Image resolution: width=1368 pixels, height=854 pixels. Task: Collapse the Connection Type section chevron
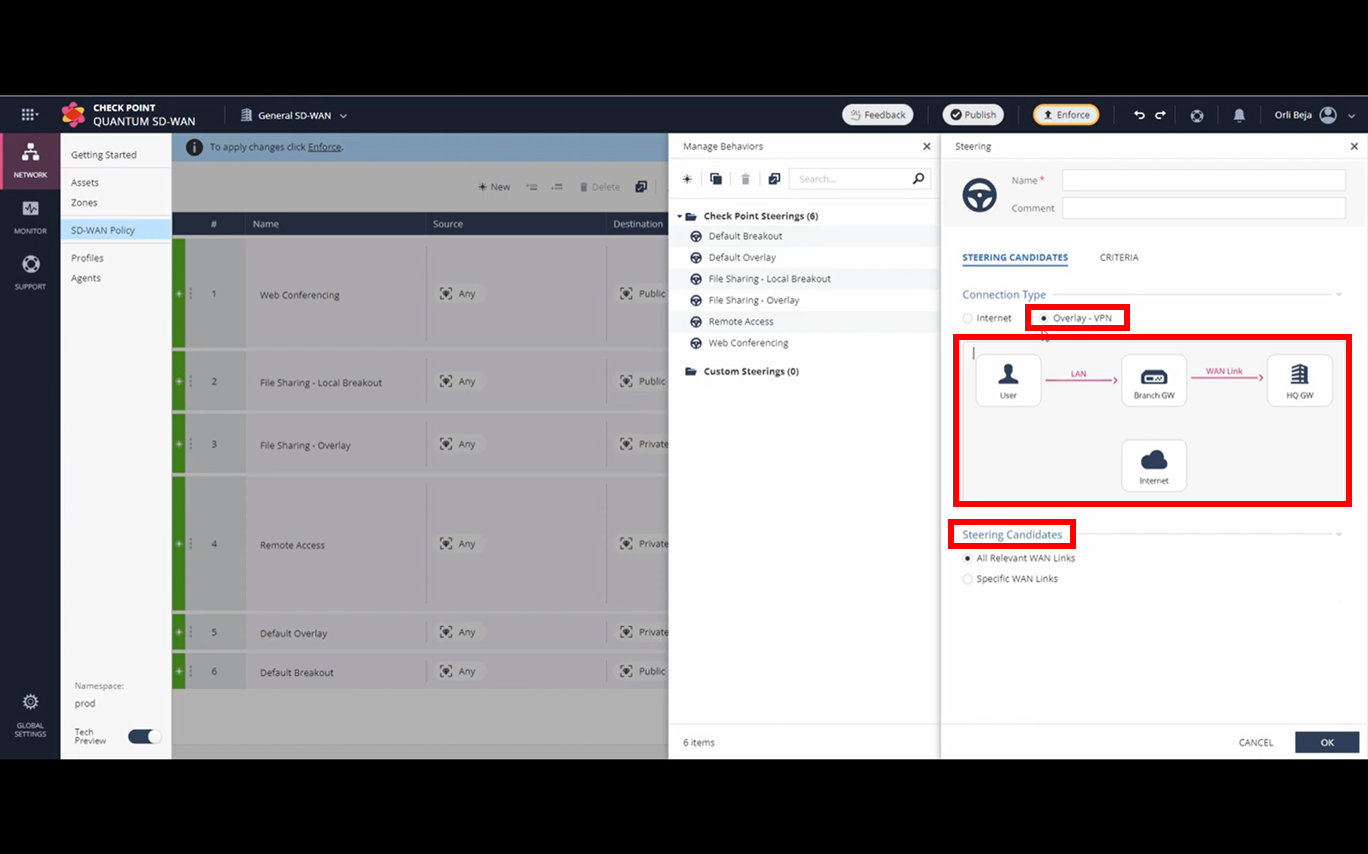pyautogui.click(x=1339, y=295)
